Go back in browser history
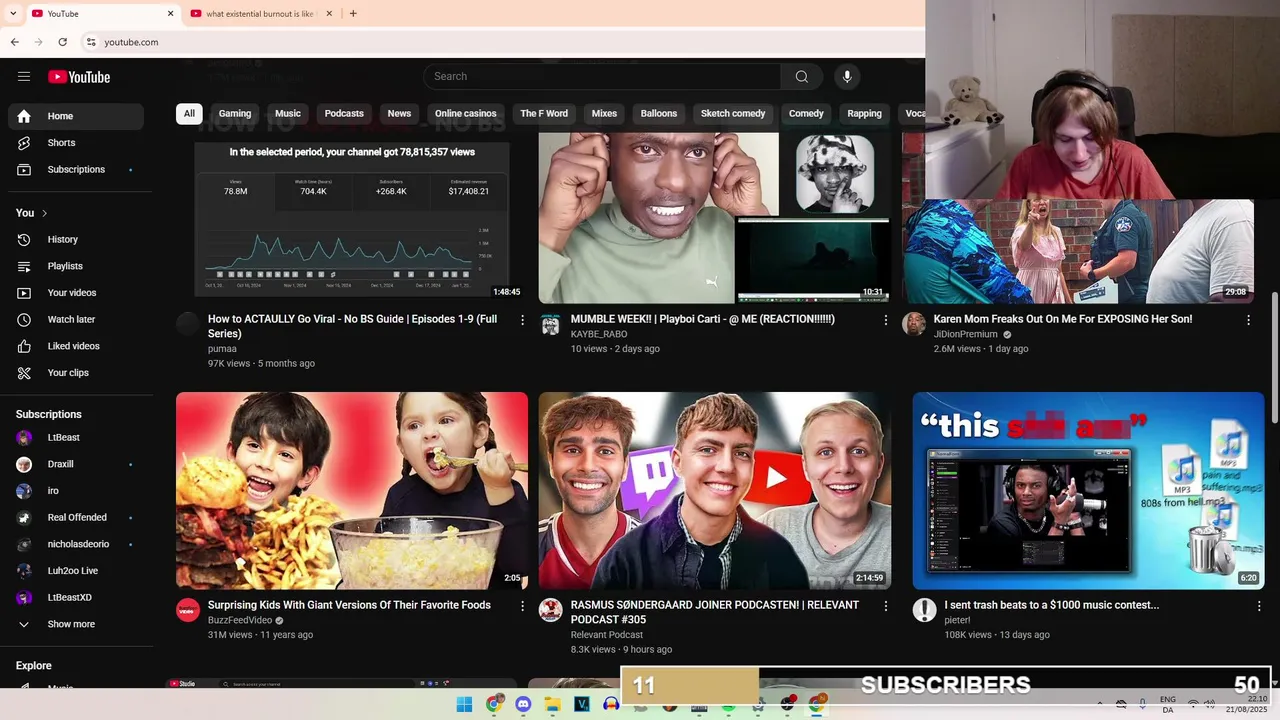The width and height of the screenshot is (1280, 720). point(14,42)
